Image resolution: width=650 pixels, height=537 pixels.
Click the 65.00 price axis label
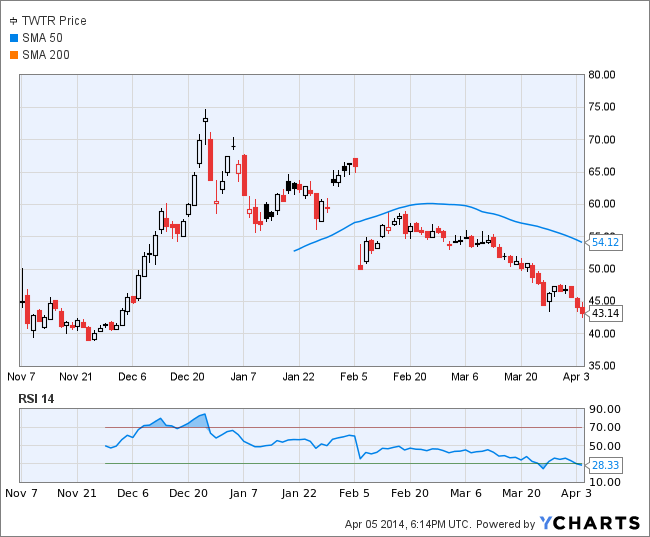pyautogui.click(x=601, y=172)
